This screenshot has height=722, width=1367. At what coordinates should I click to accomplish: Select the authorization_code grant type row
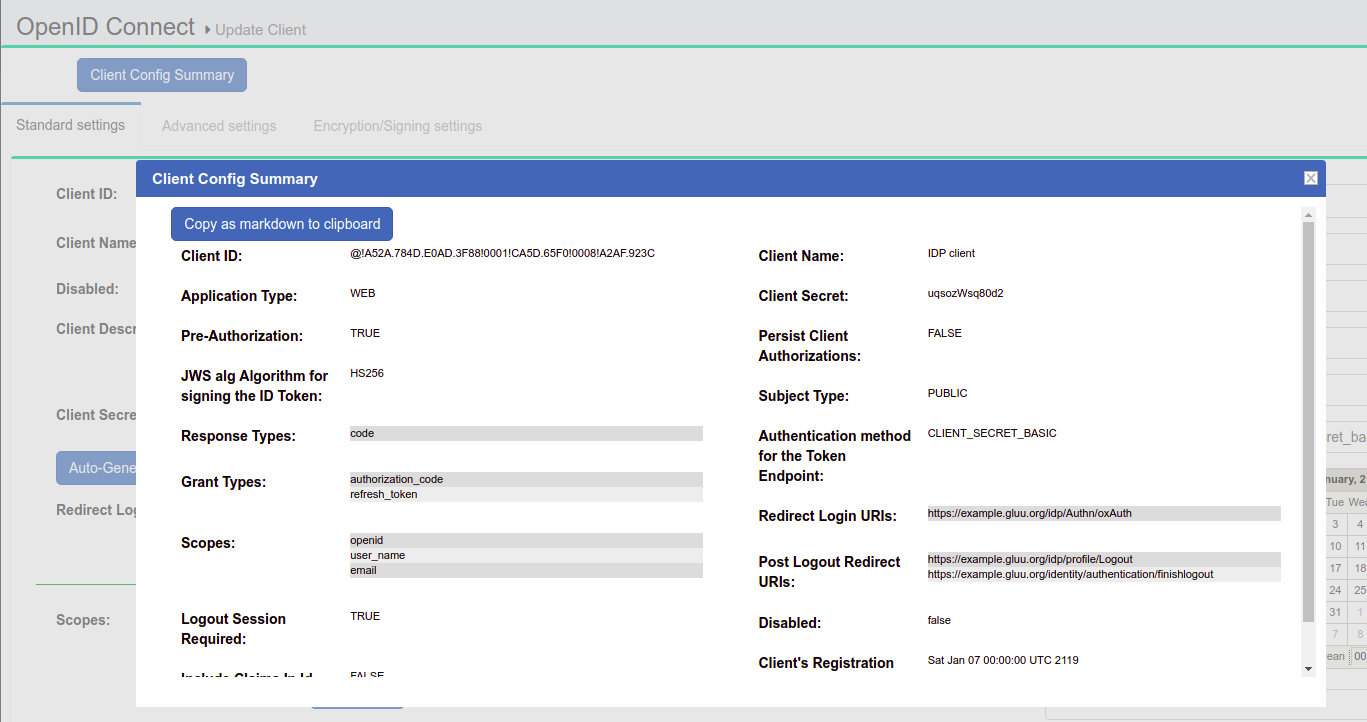point(526,479)
